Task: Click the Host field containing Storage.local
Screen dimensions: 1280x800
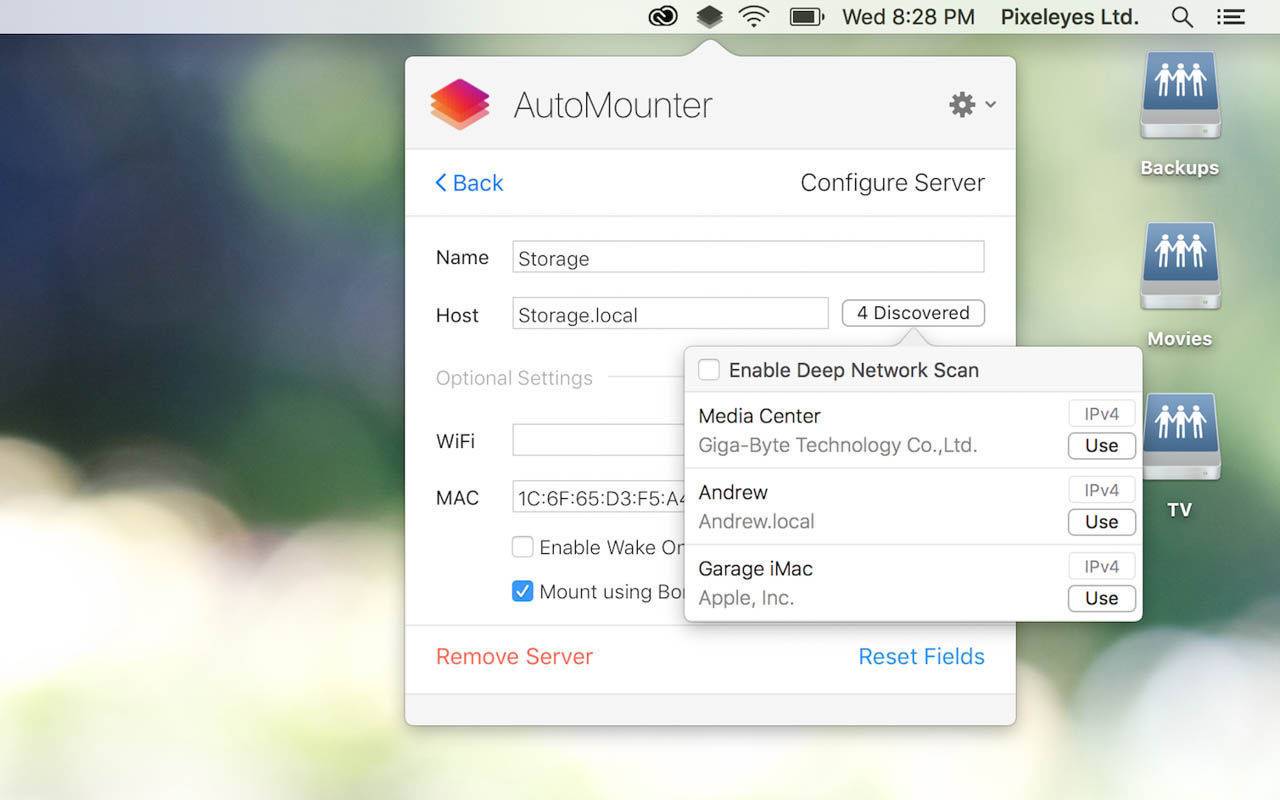Action: coord(670,314)
